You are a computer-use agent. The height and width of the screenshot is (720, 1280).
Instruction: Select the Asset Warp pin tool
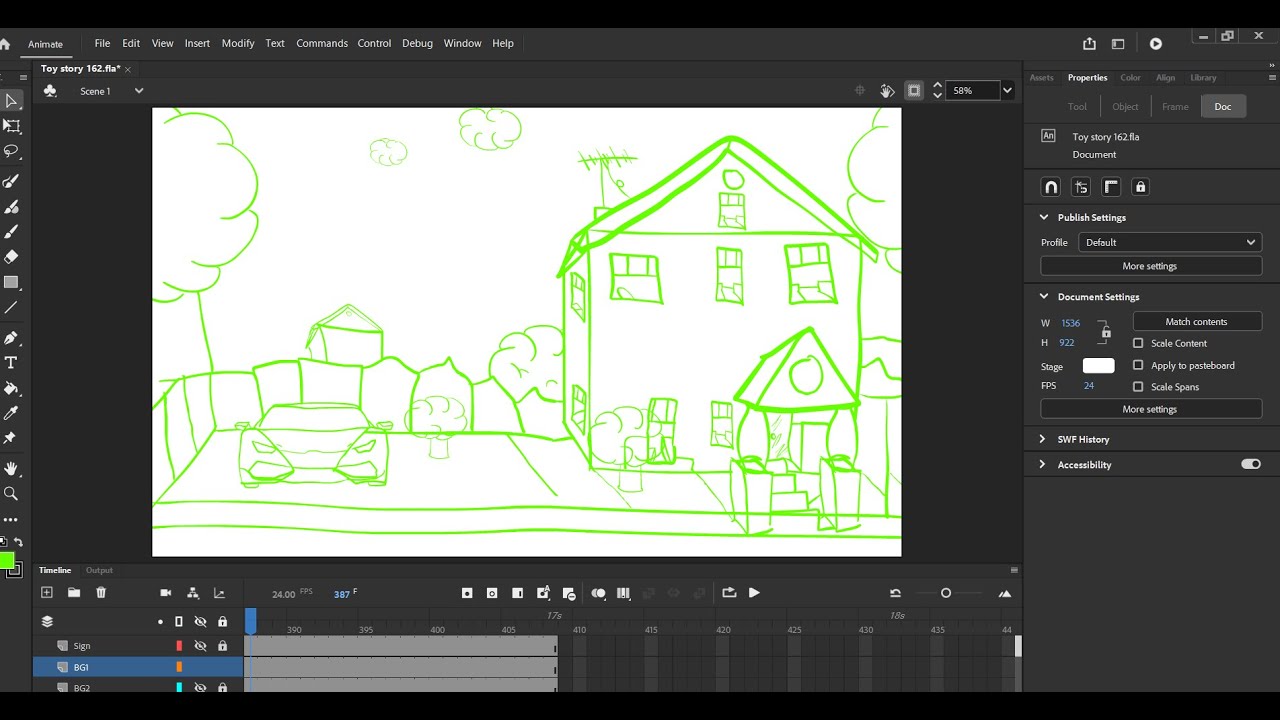point(11,438)
